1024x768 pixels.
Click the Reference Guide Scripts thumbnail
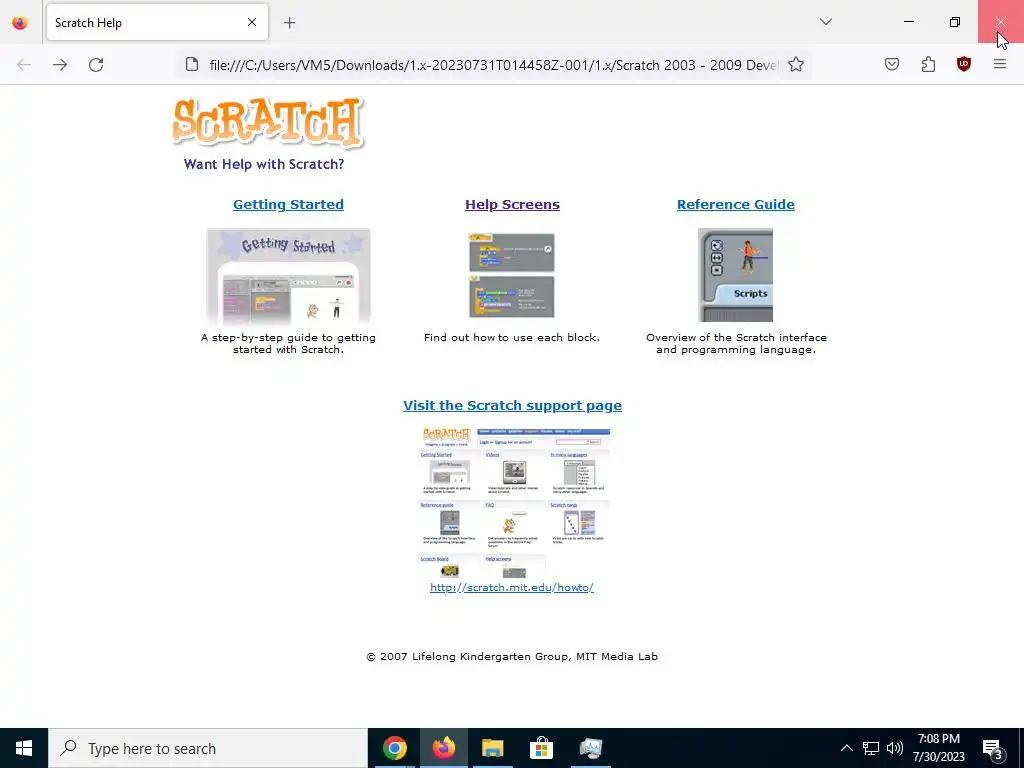(735, 275)
